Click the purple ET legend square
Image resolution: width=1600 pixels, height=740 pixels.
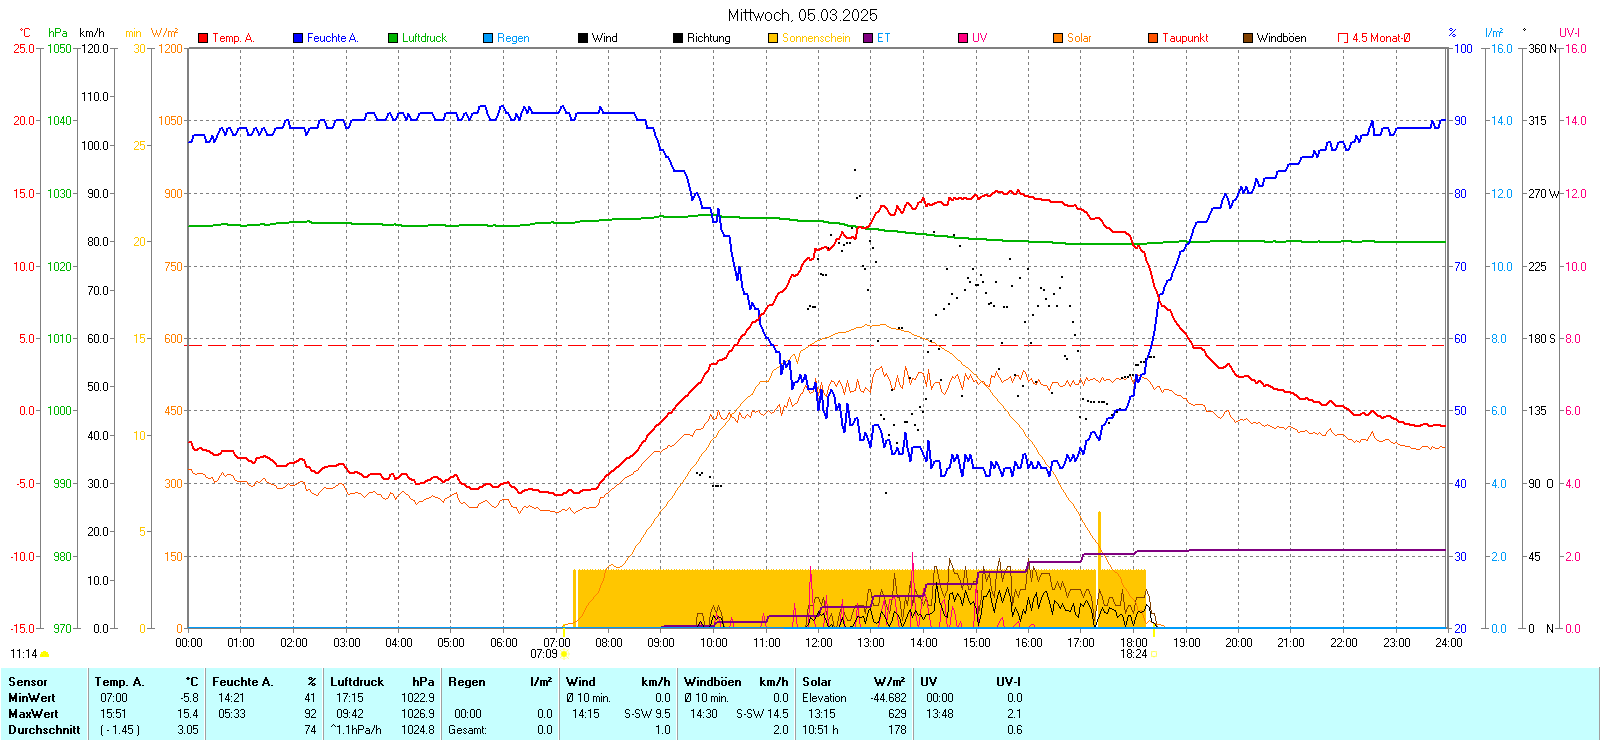(x=868, y=38)
